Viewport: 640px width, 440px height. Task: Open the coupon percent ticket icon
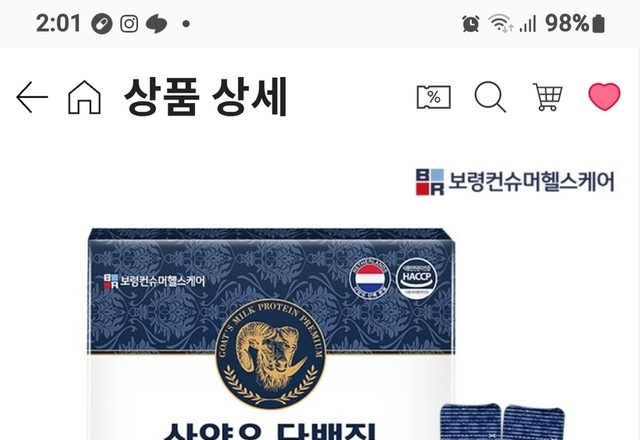pyautogui.click(x=433, y=97)
